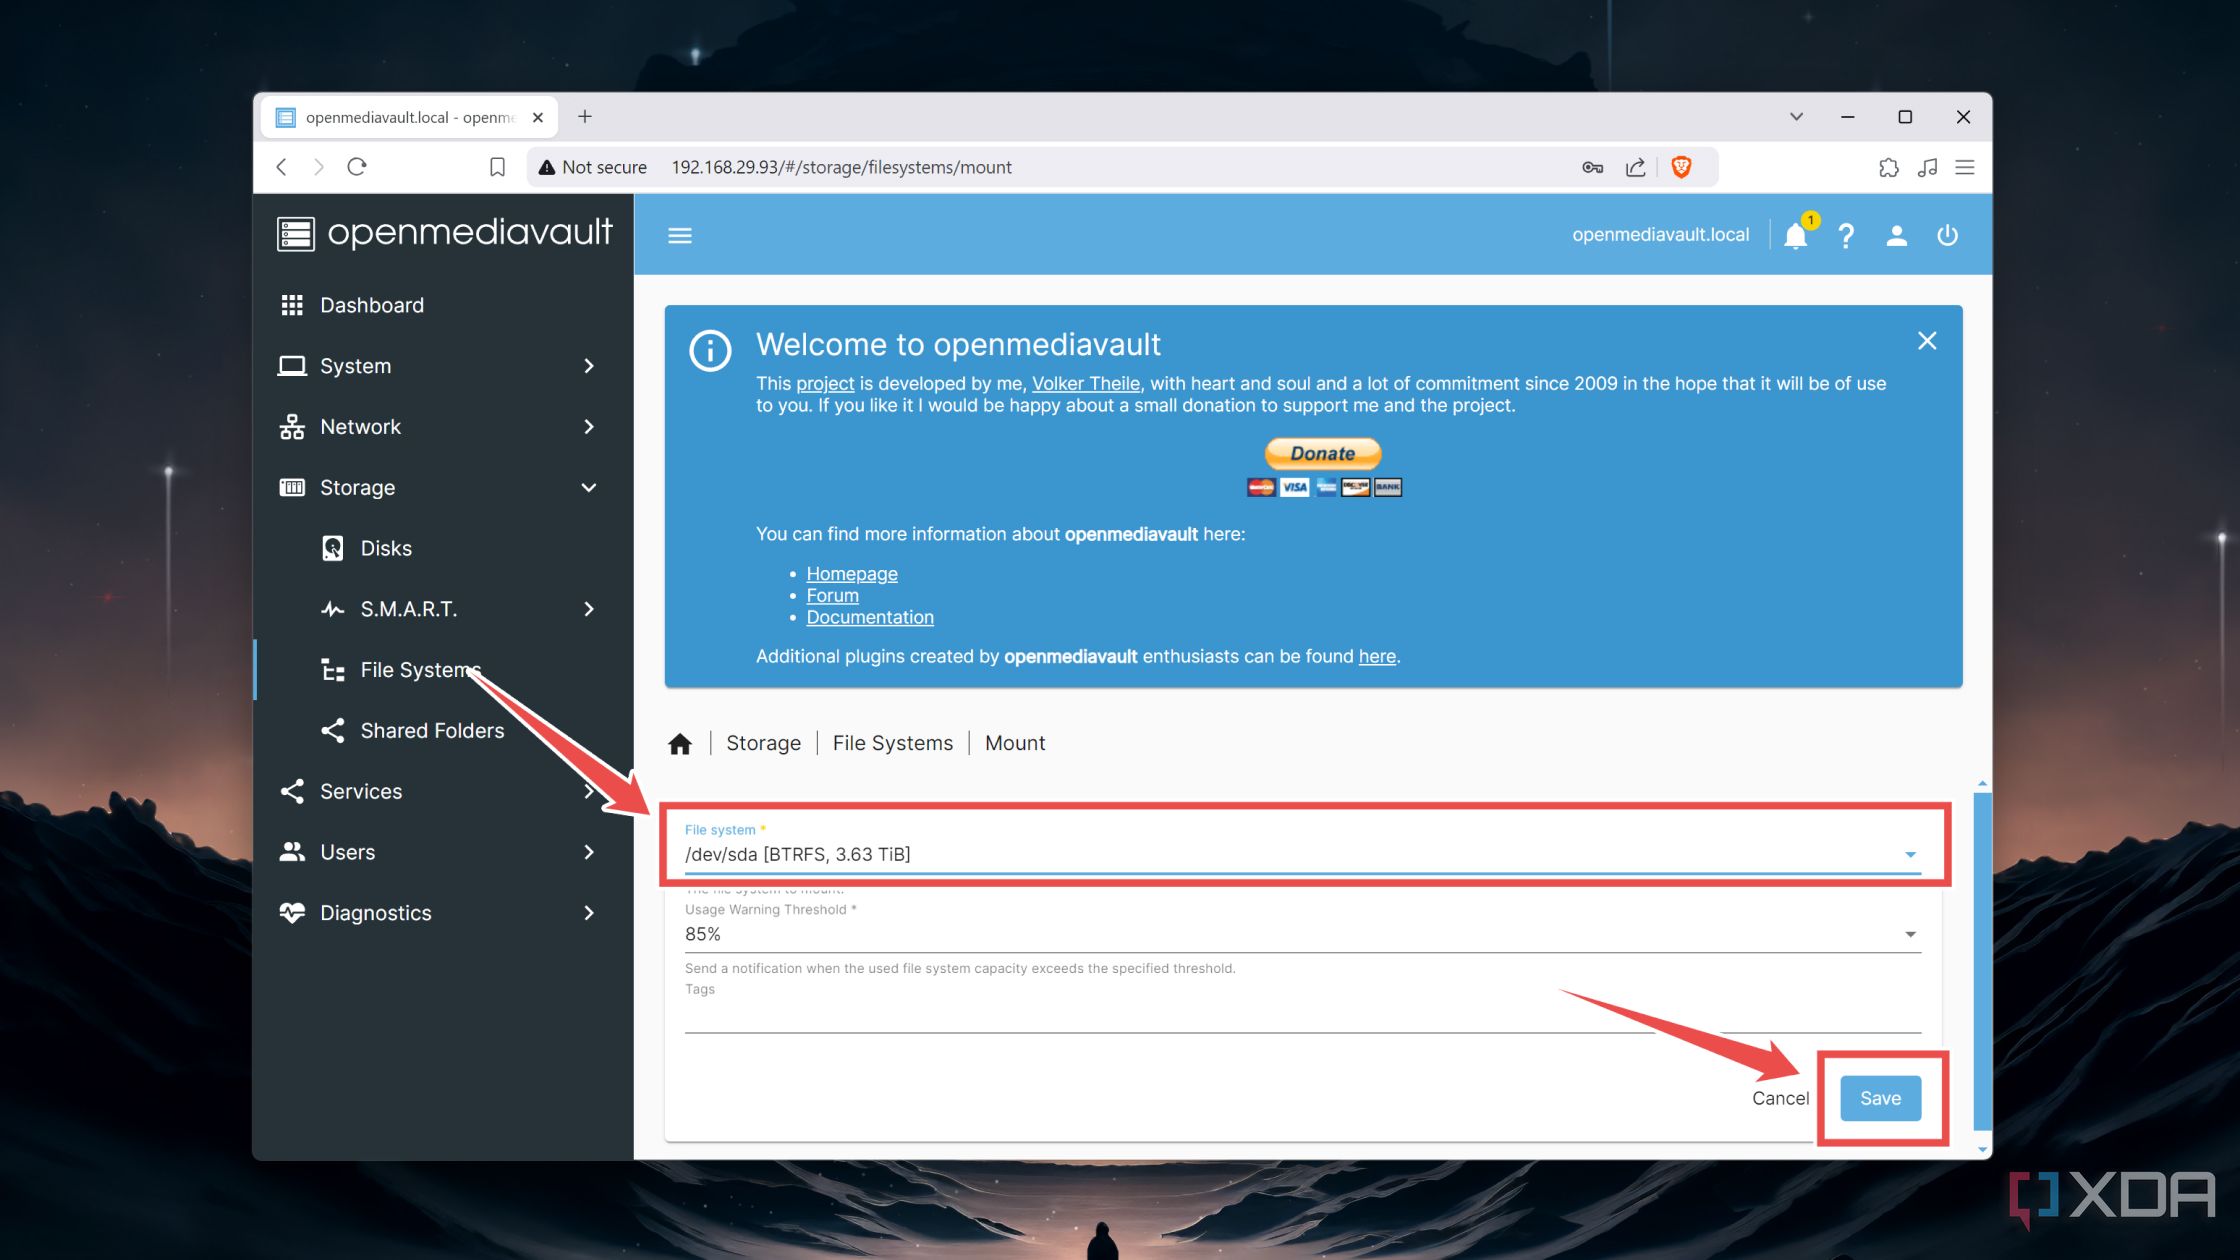Click the Storage breadcrumb tab
The image size is (2240, 1260).
(763, 743)
